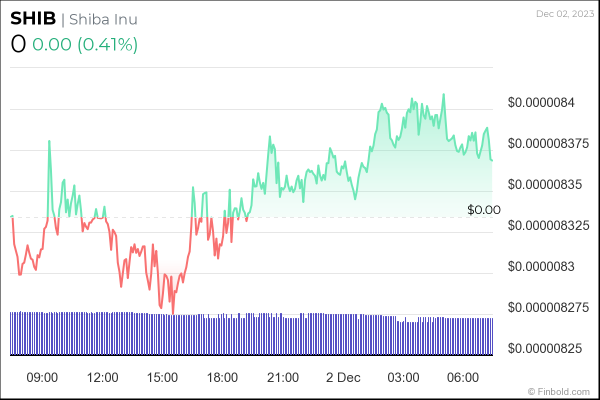Click the 12:00 time axis marker
The image size is (600, 400).
(103, 377)
